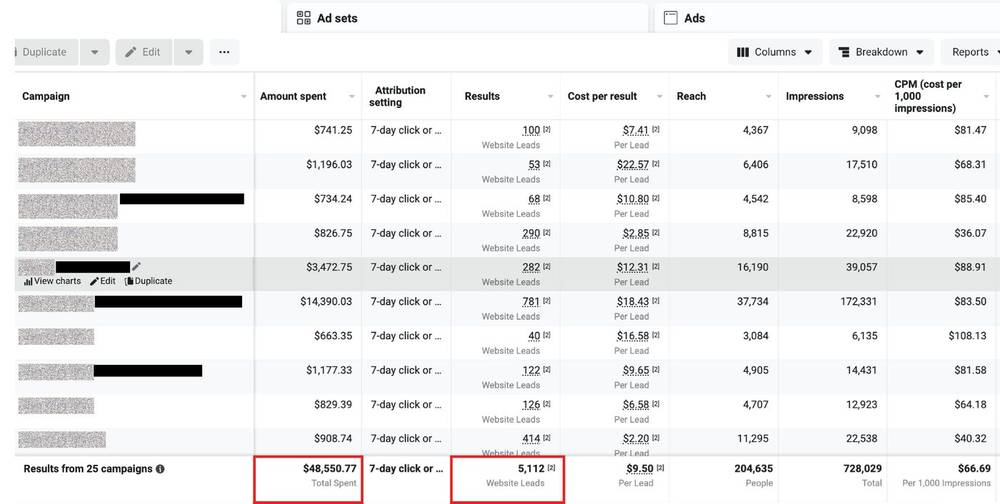1000x504 pixels.
Task: Click Duplicate link under hovered campaign
Action: click(x=149, y=281)
